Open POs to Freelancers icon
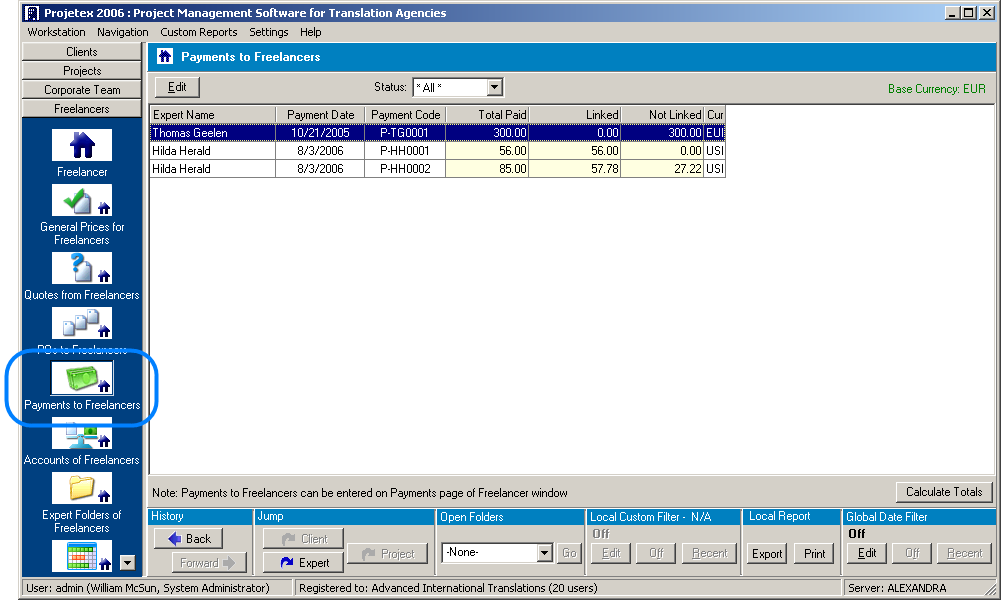This screenshot has width=1001, height=600. [82, 324]
